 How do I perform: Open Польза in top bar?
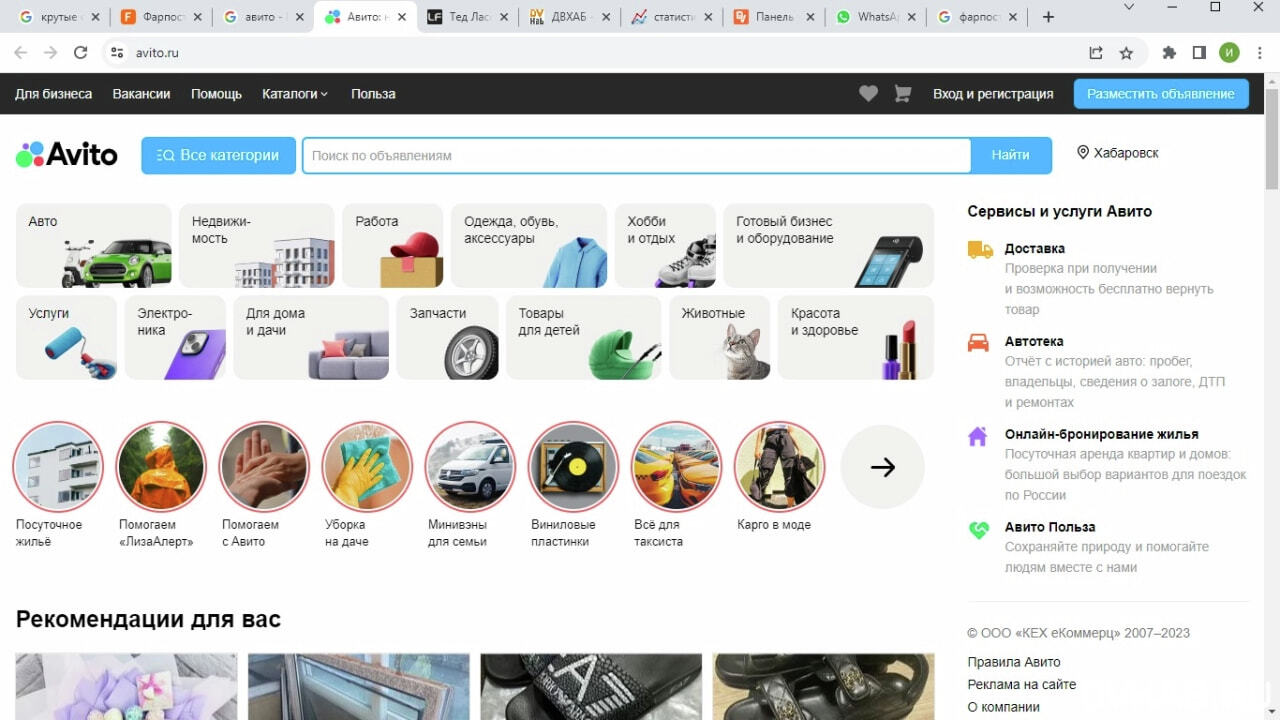[373, 93]
